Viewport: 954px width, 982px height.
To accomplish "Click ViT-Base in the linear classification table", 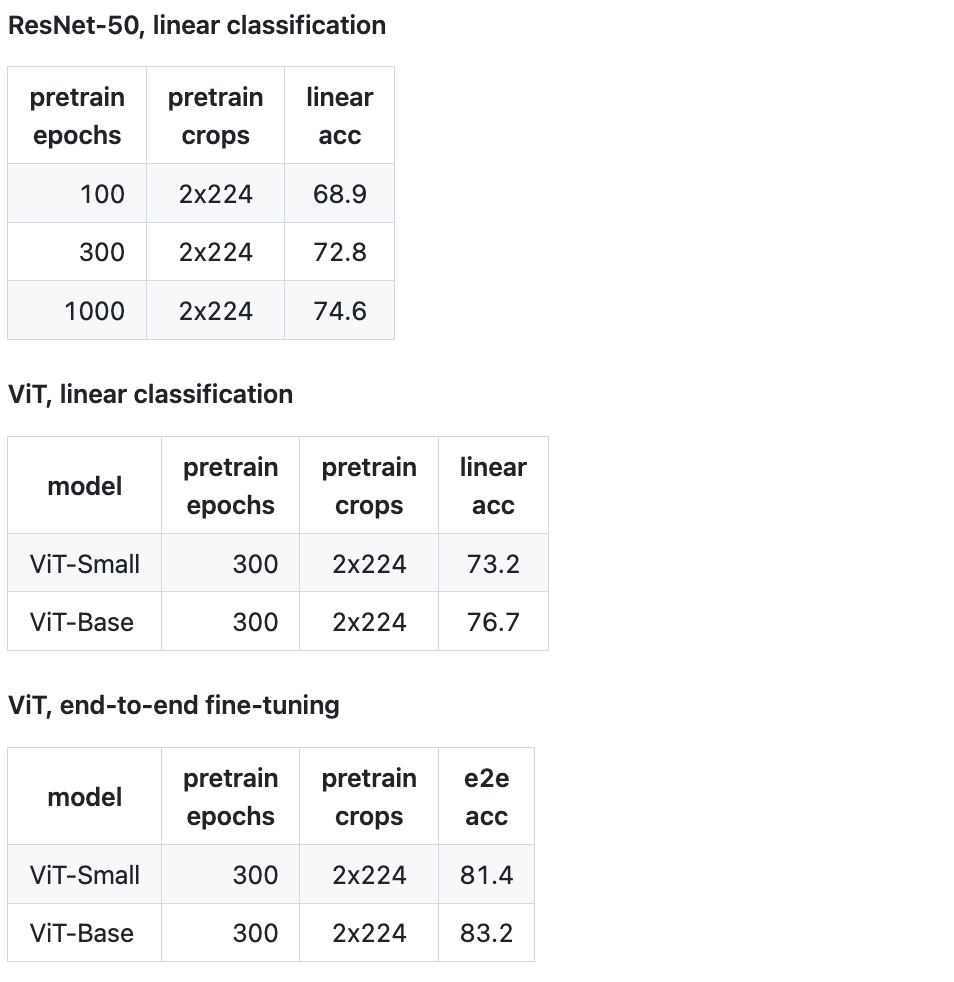I will (x=82, y=622).
